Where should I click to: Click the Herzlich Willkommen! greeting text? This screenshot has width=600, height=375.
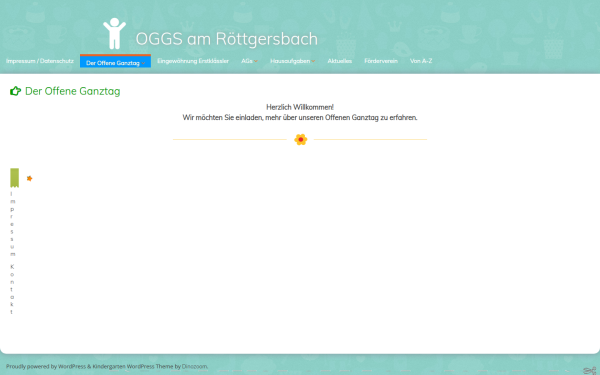pos(300,107)
